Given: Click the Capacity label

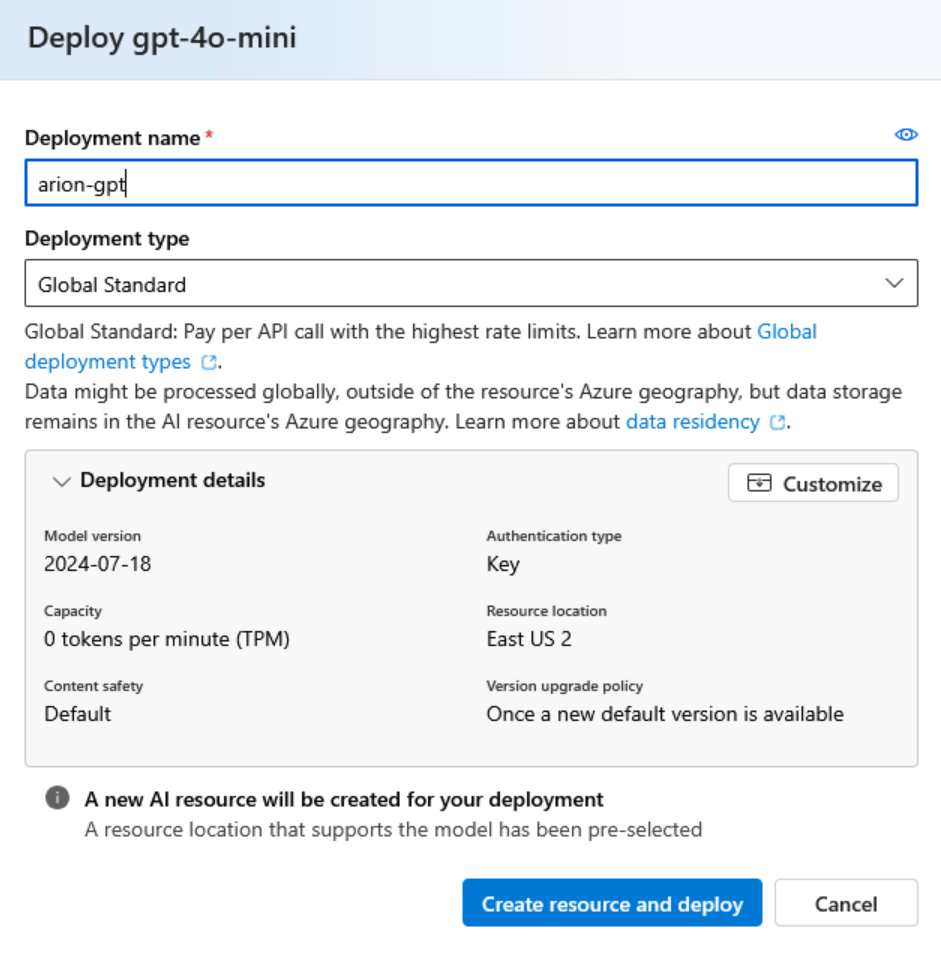Looking at the screenshot, I should coord(73,611).
